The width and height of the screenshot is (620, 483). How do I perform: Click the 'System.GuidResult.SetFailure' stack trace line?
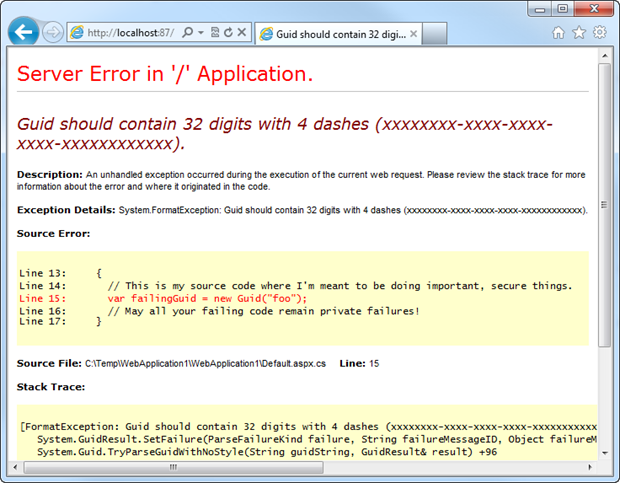[317, 439]
